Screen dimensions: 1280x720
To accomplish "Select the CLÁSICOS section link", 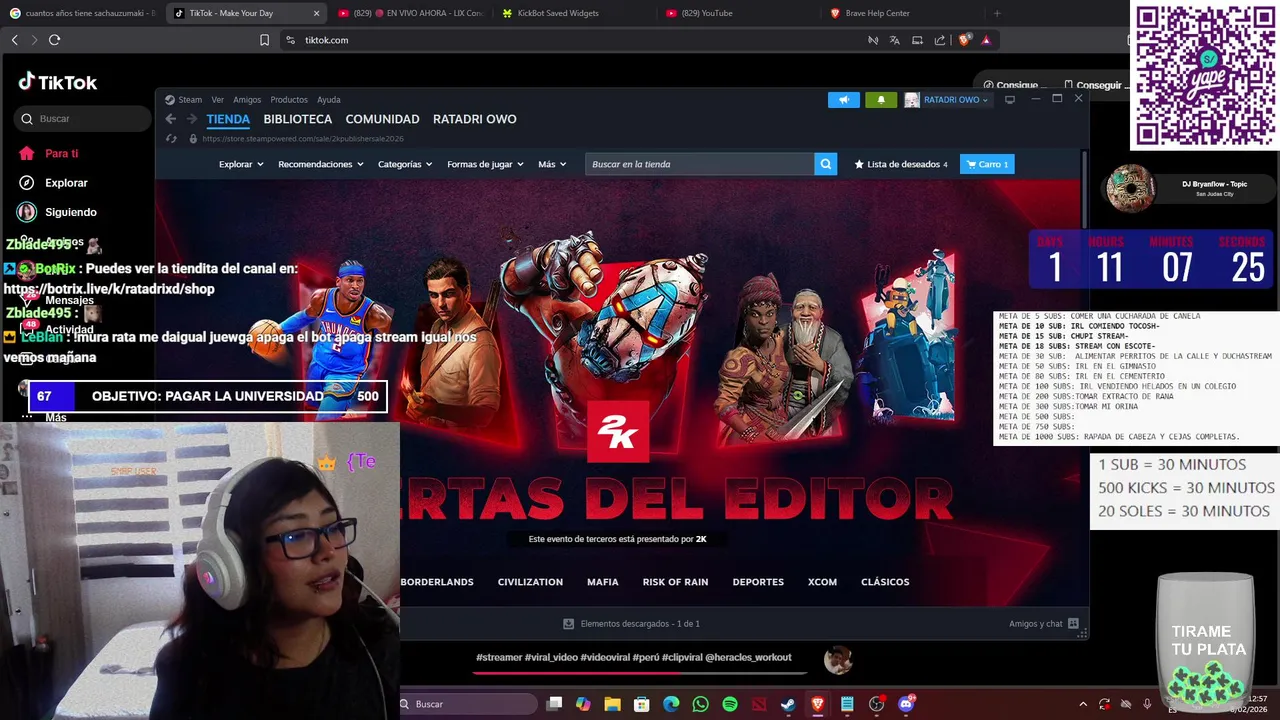I will (885, 582).
